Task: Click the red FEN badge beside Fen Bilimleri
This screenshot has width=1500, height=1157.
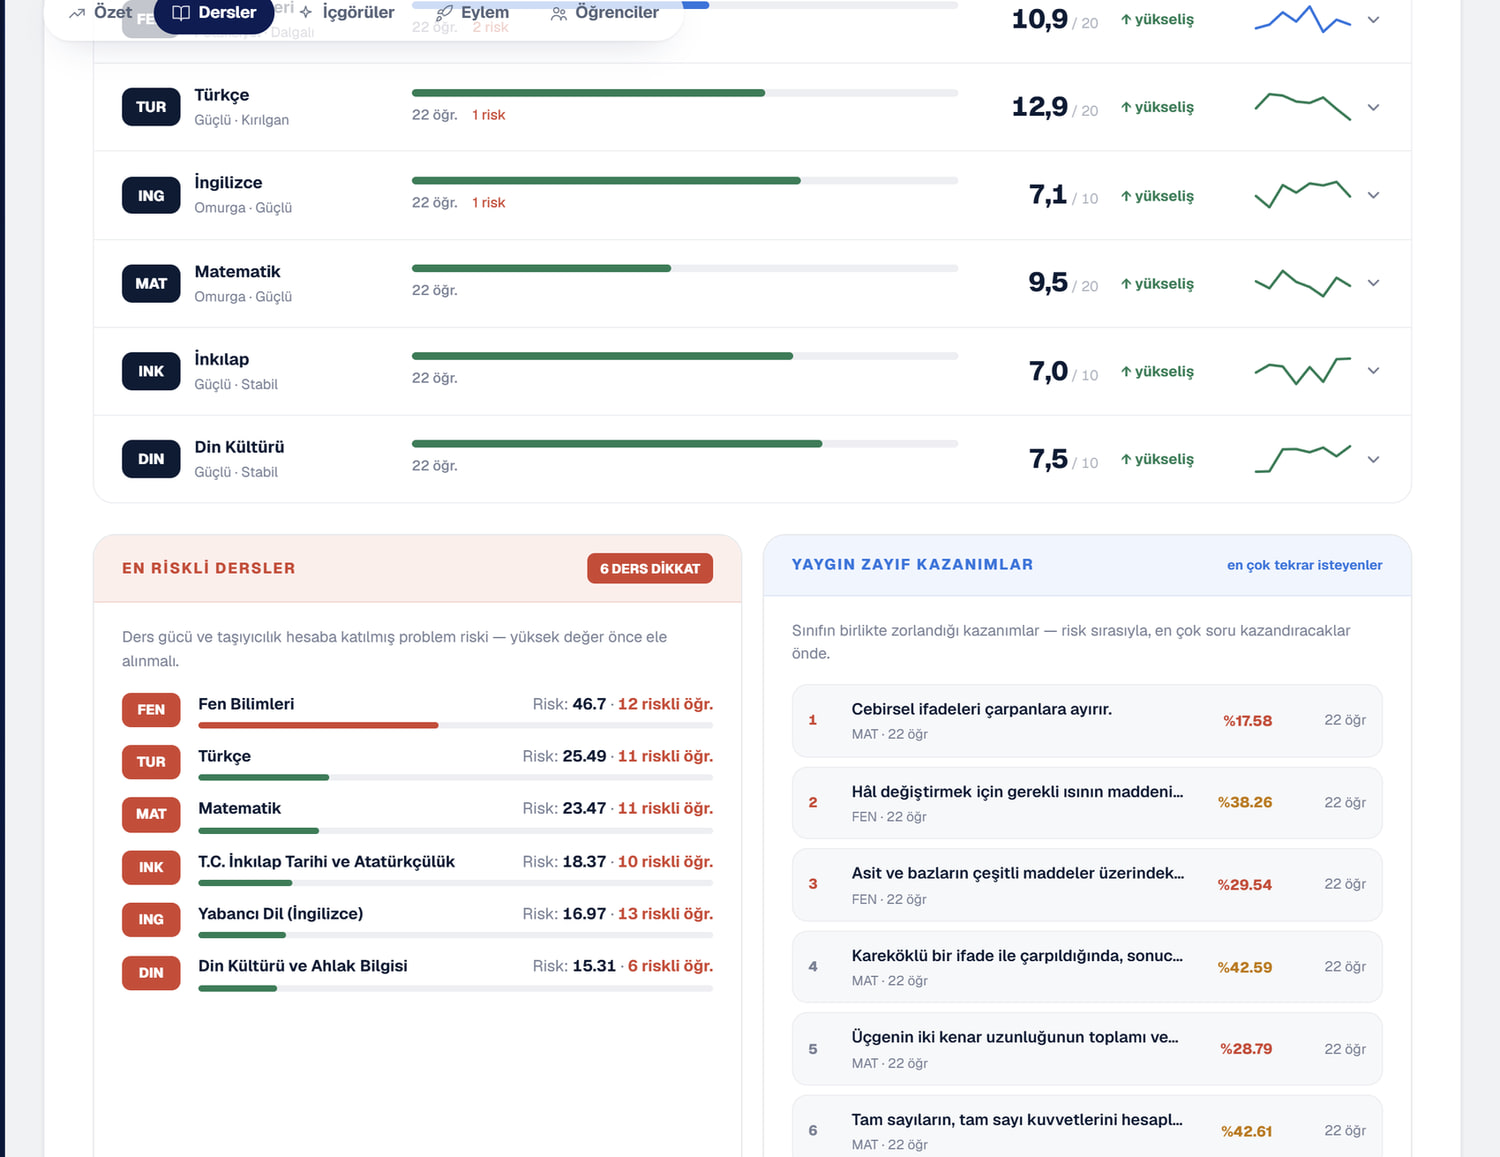Action: point(151,710)
